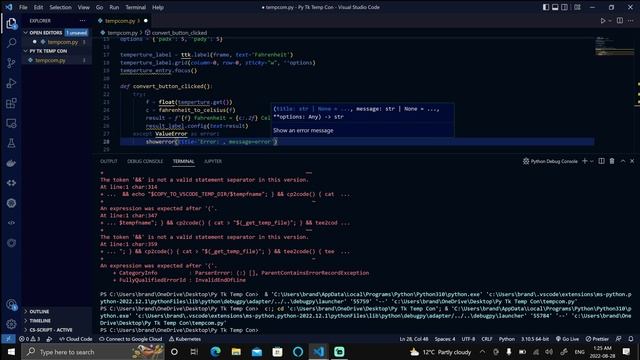Open the Docker whale view

click(11, 163)
